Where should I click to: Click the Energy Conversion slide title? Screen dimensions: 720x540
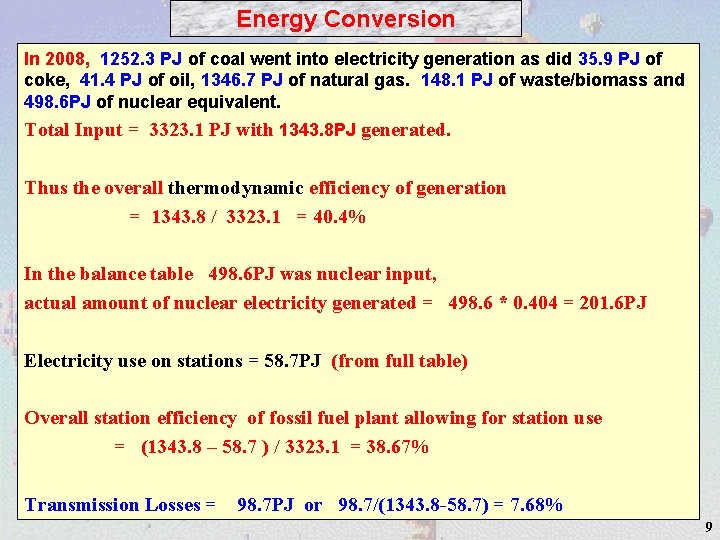tap(345, 19)
